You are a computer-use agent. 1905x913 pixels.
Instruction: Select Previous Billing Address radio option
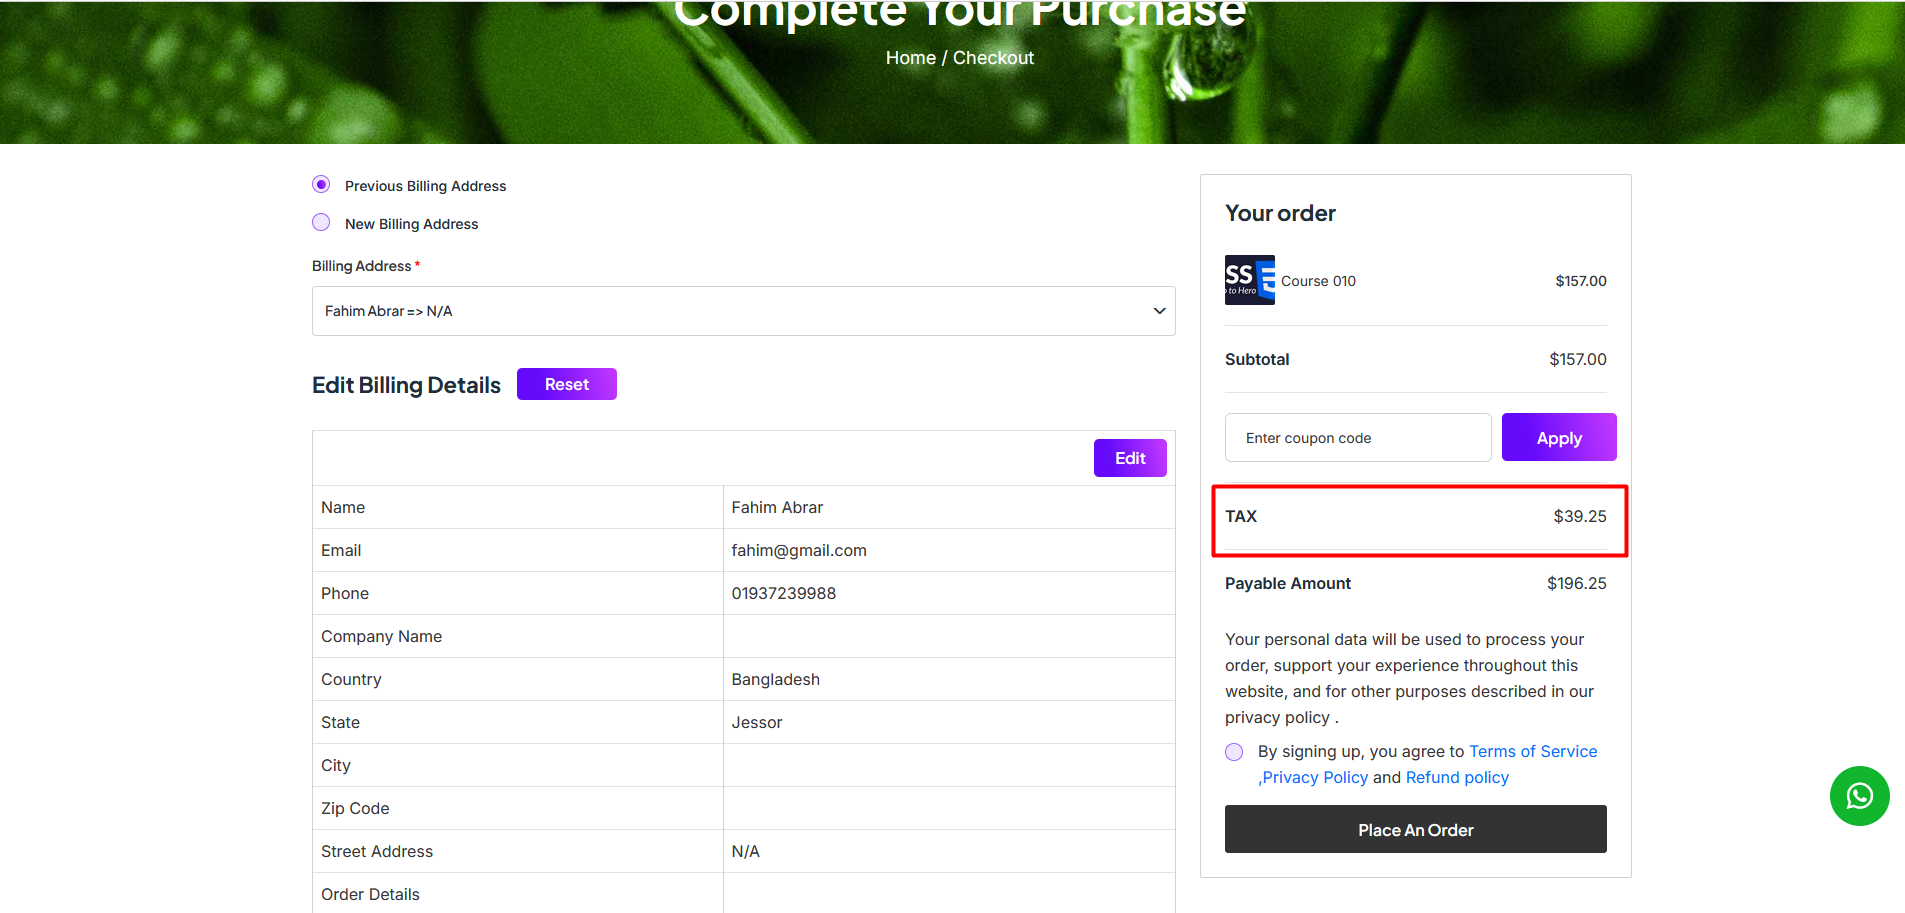pyautogui.click(x=321, y=184)
